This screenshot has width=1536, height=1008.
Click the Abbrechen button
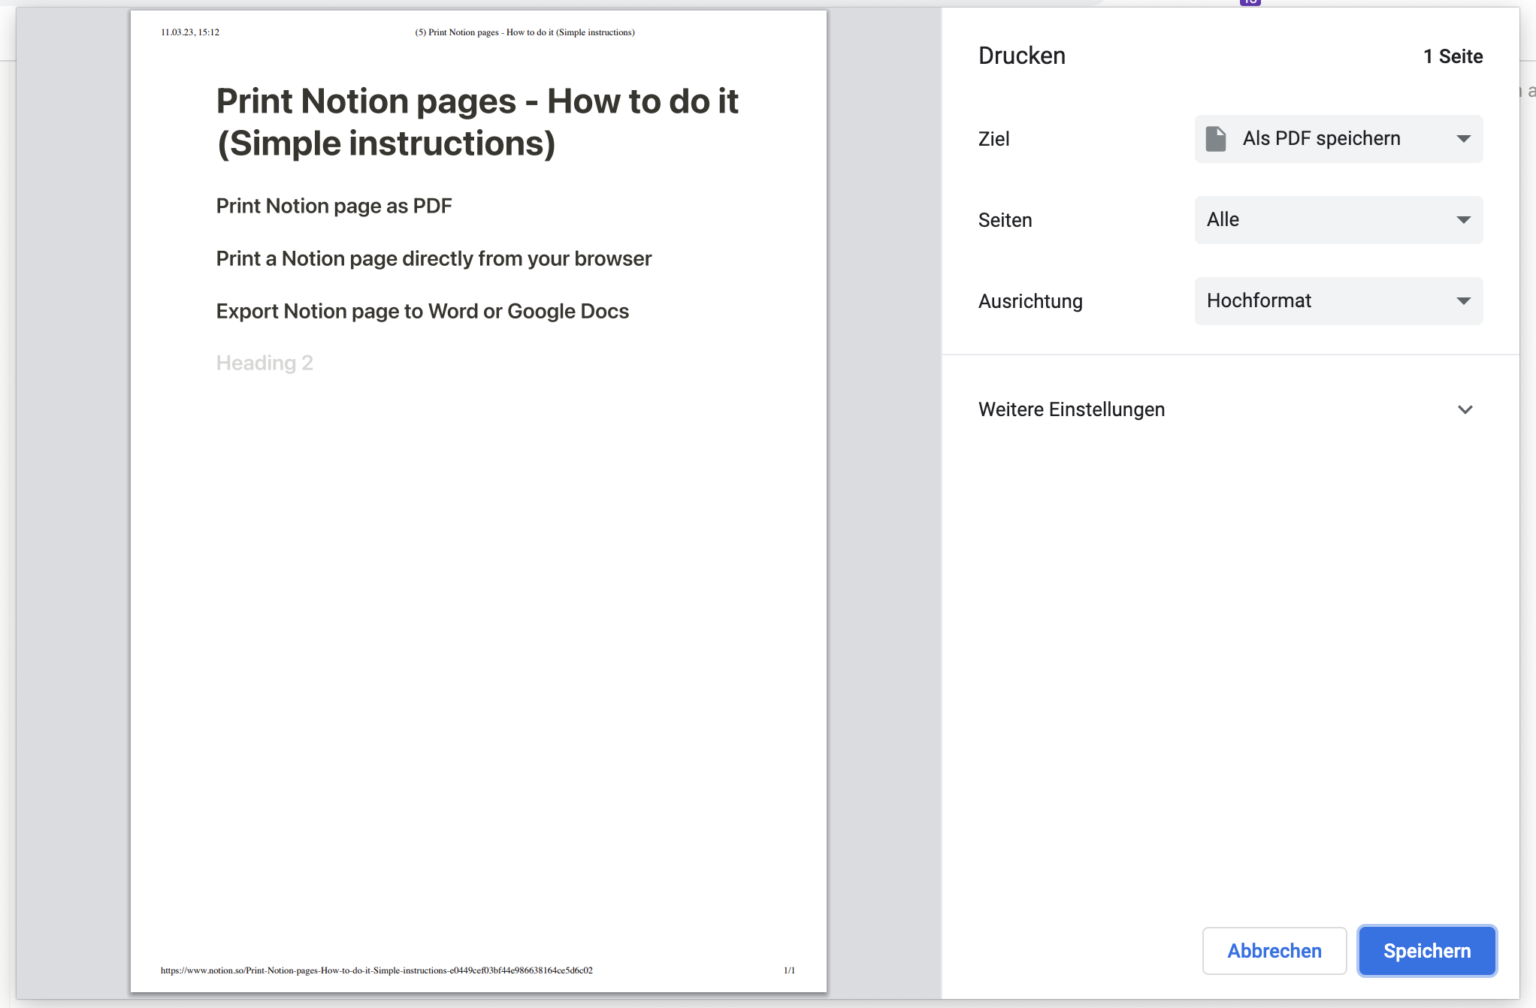(x=1274, y=951)
